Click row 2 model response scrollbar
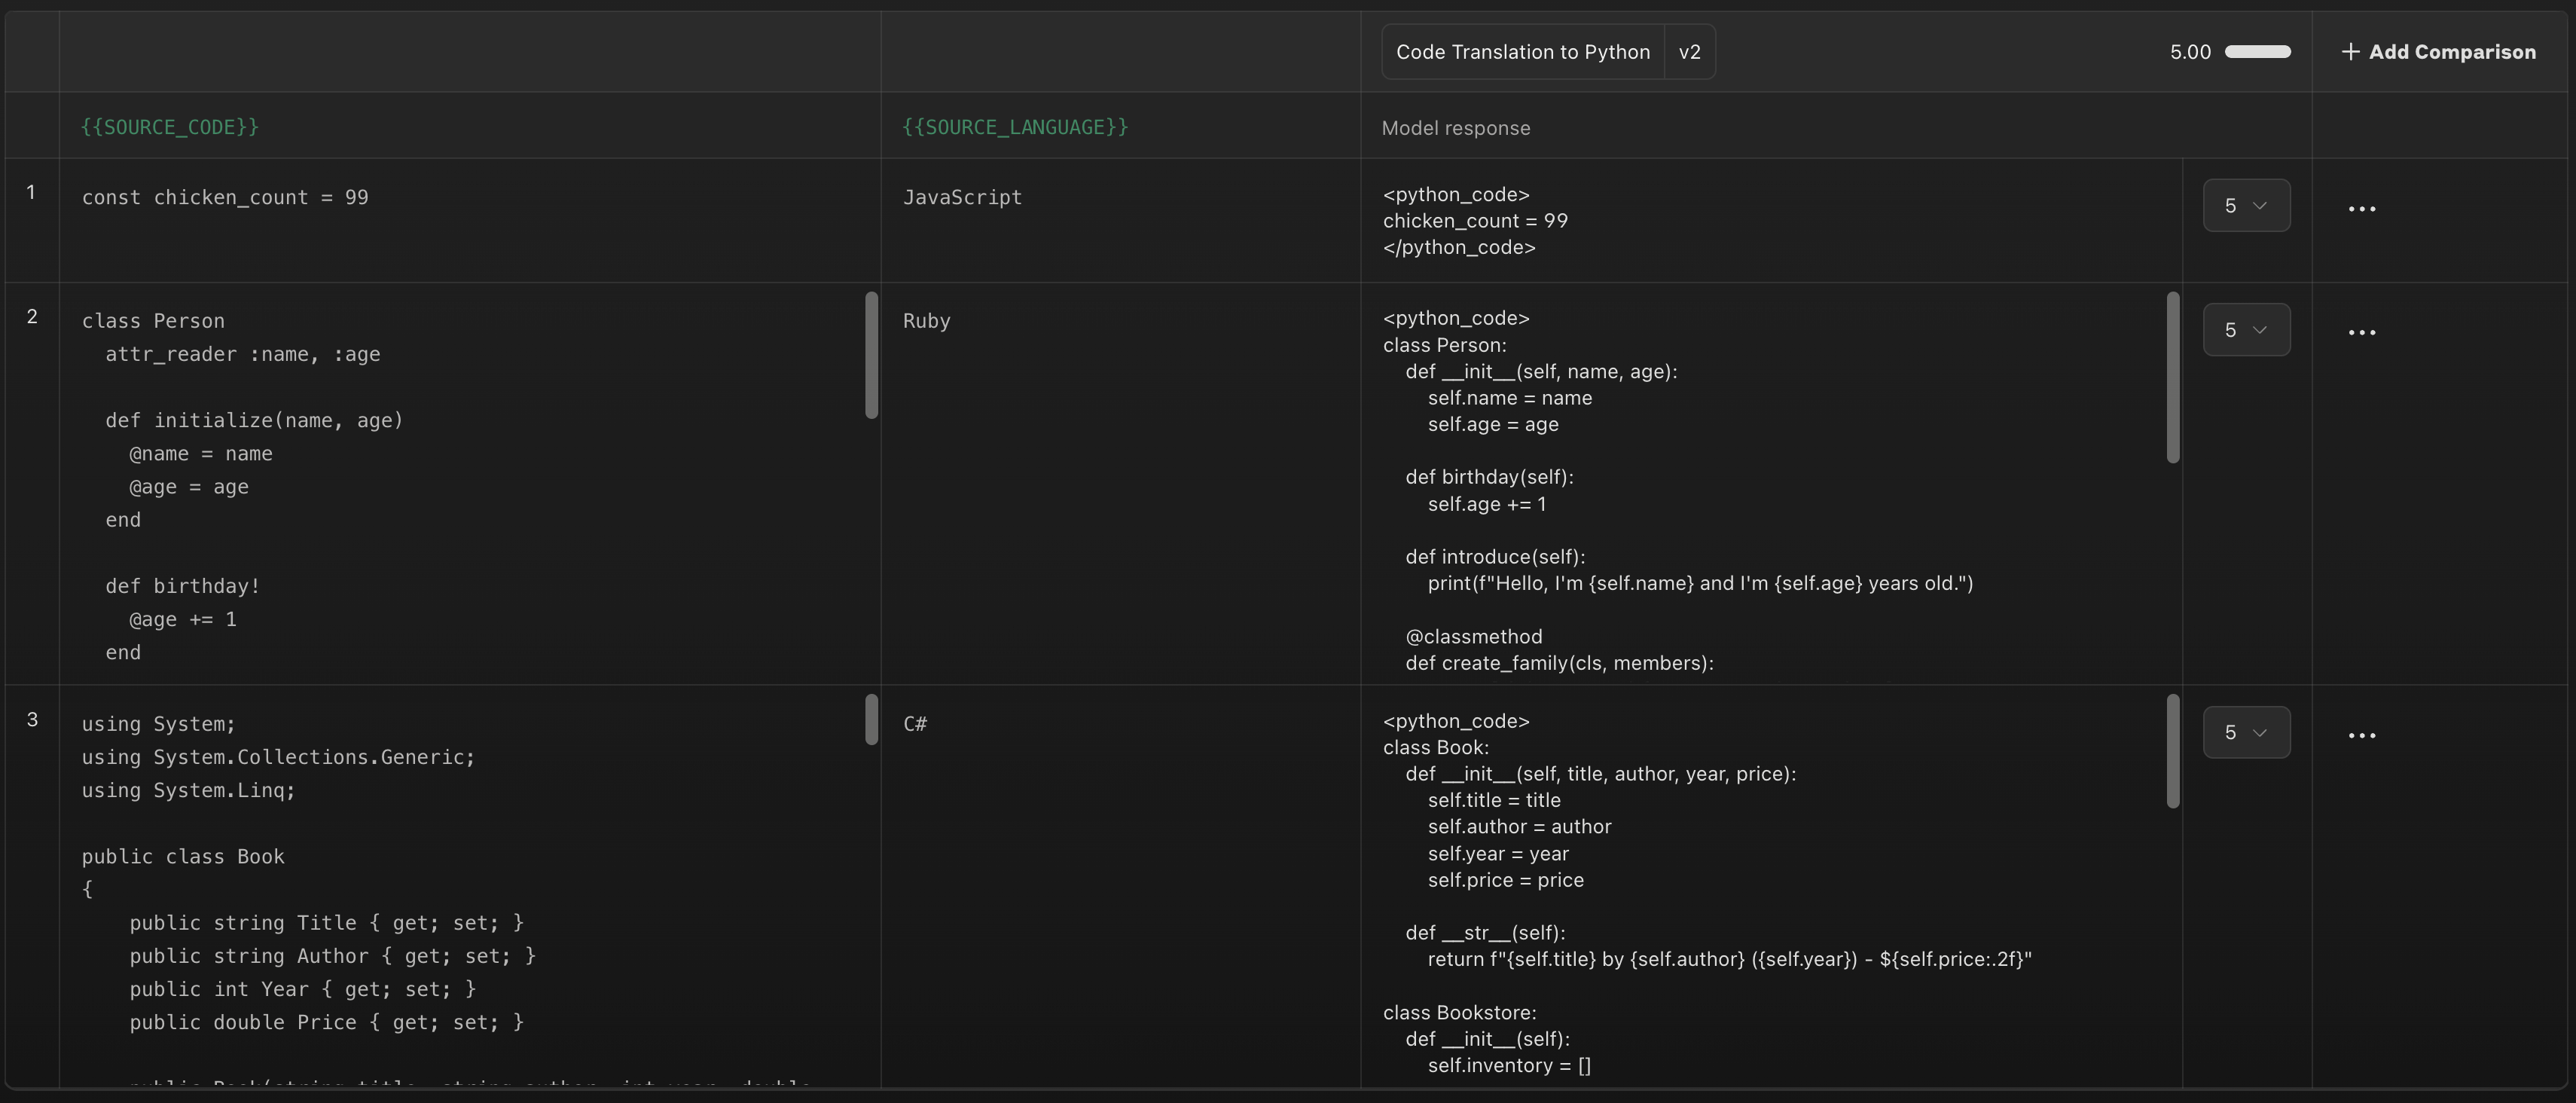The image size is (2576, 1103). [2172, 377]
